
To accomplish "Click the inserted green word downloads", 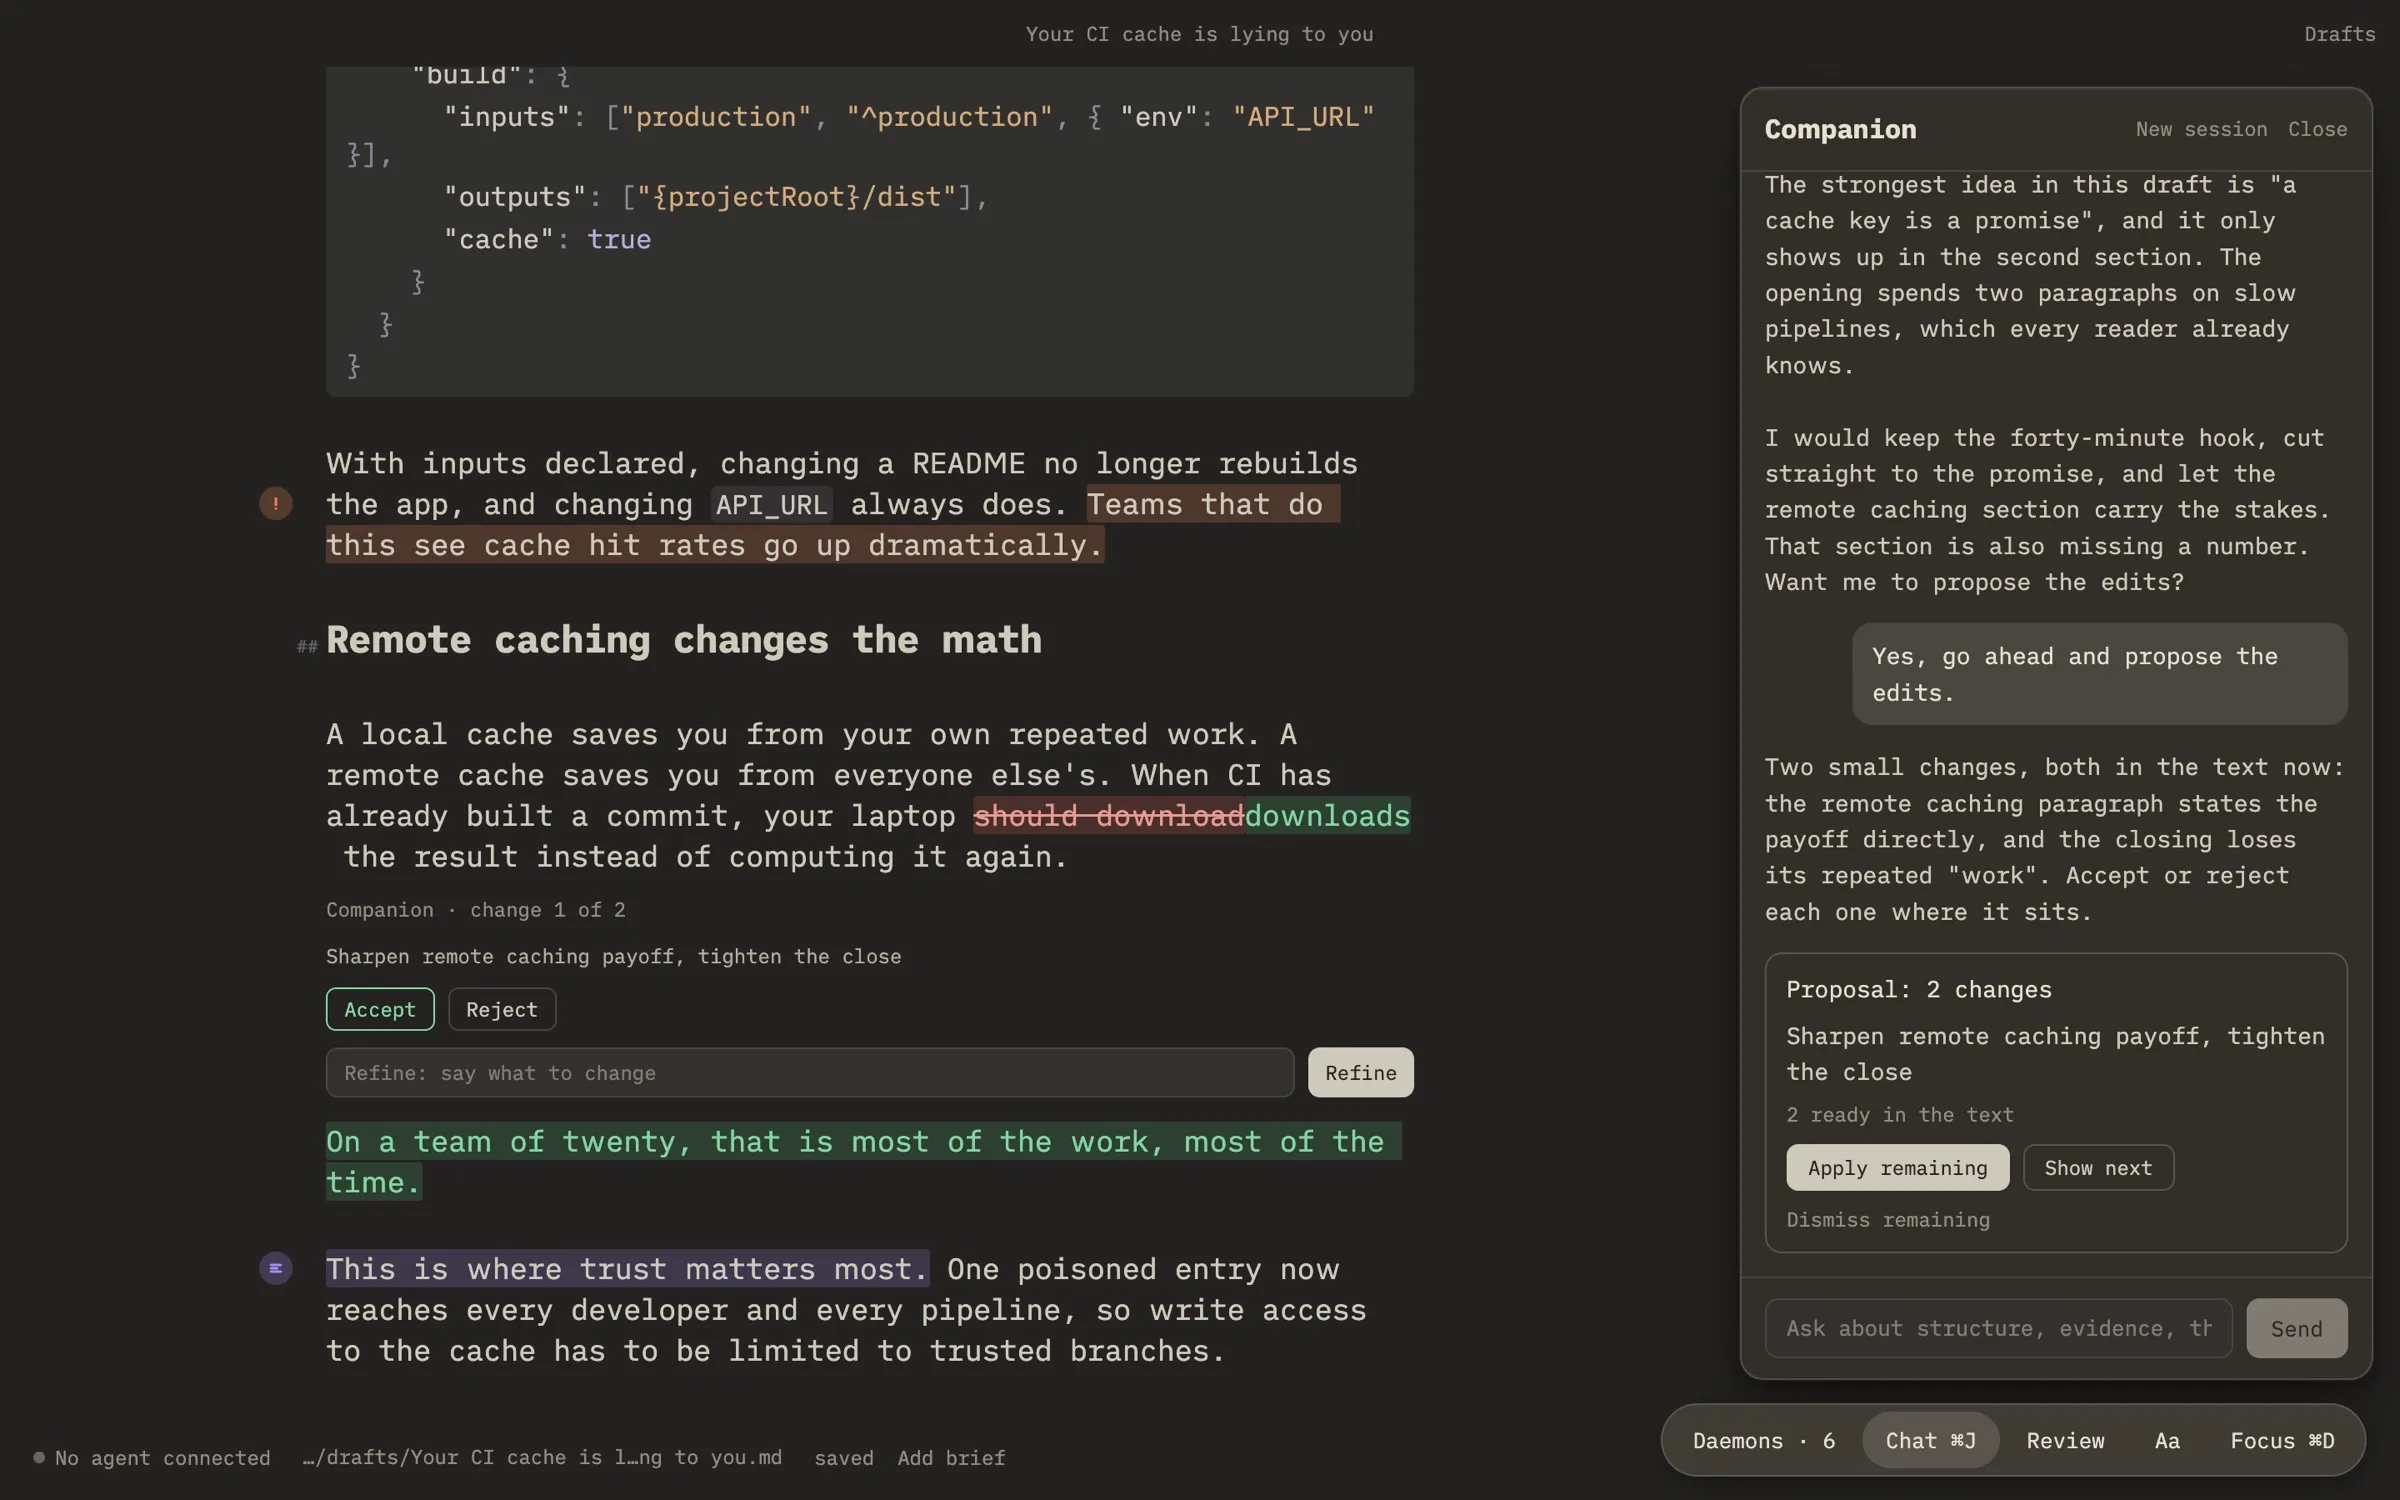I will [x=1327, y=816].
